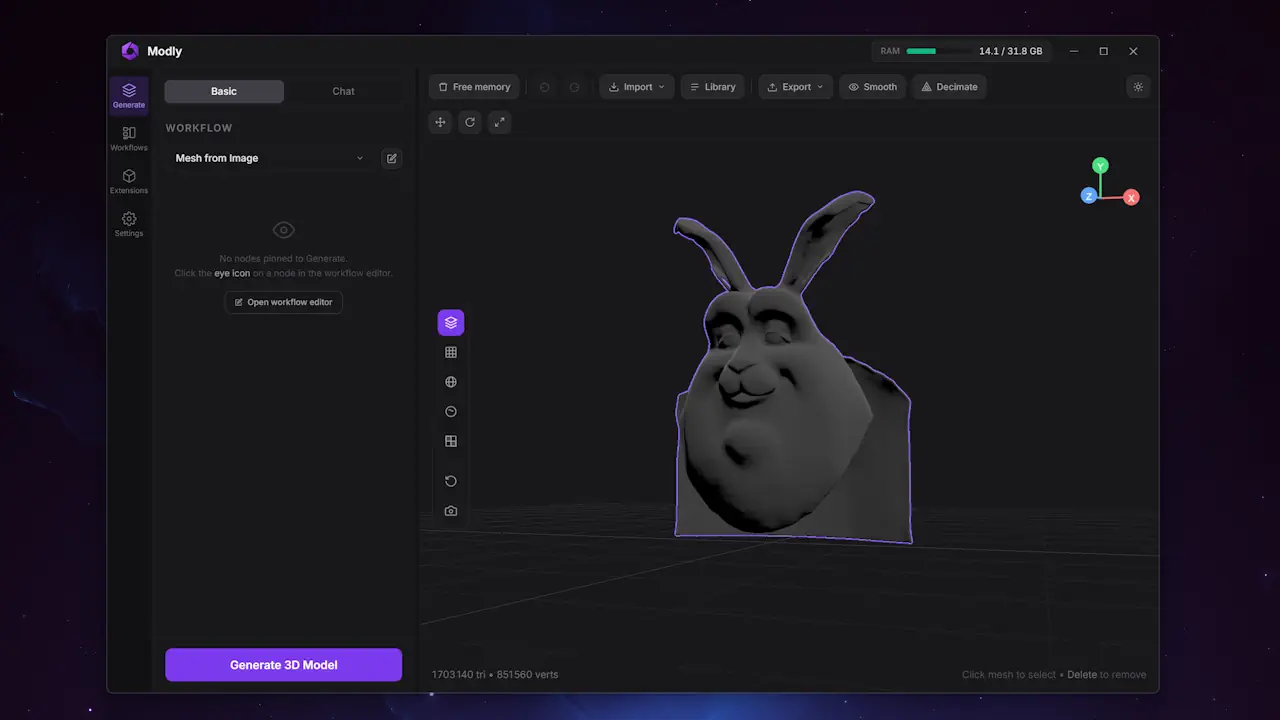The height and width of the screenshot is (720, 1280).
Task: Toggle the four-panel layout icon
Action: tap(451, 441)
